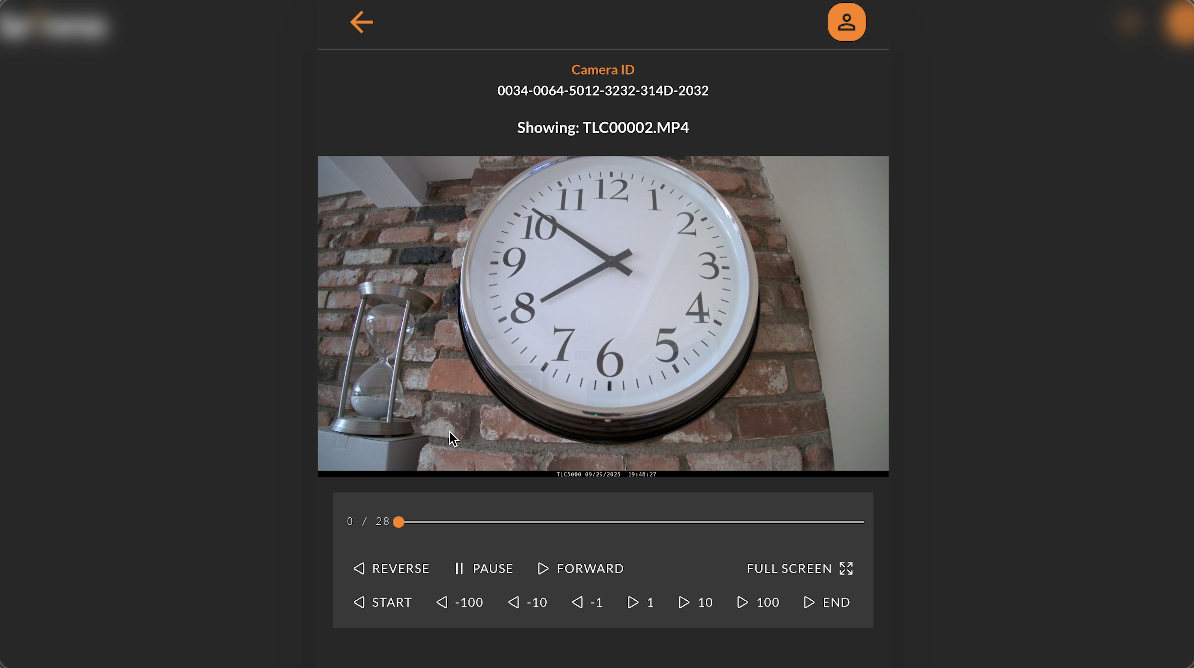Go back using the orange arrow
This screenshot has height=668, width=1194.
pyautogui.click(x=361, y=22)
